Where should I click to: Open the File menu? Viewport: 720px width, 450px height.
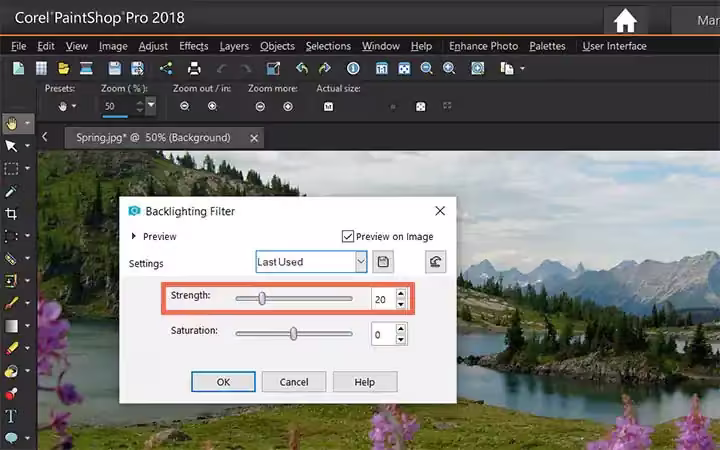(18, 46)
